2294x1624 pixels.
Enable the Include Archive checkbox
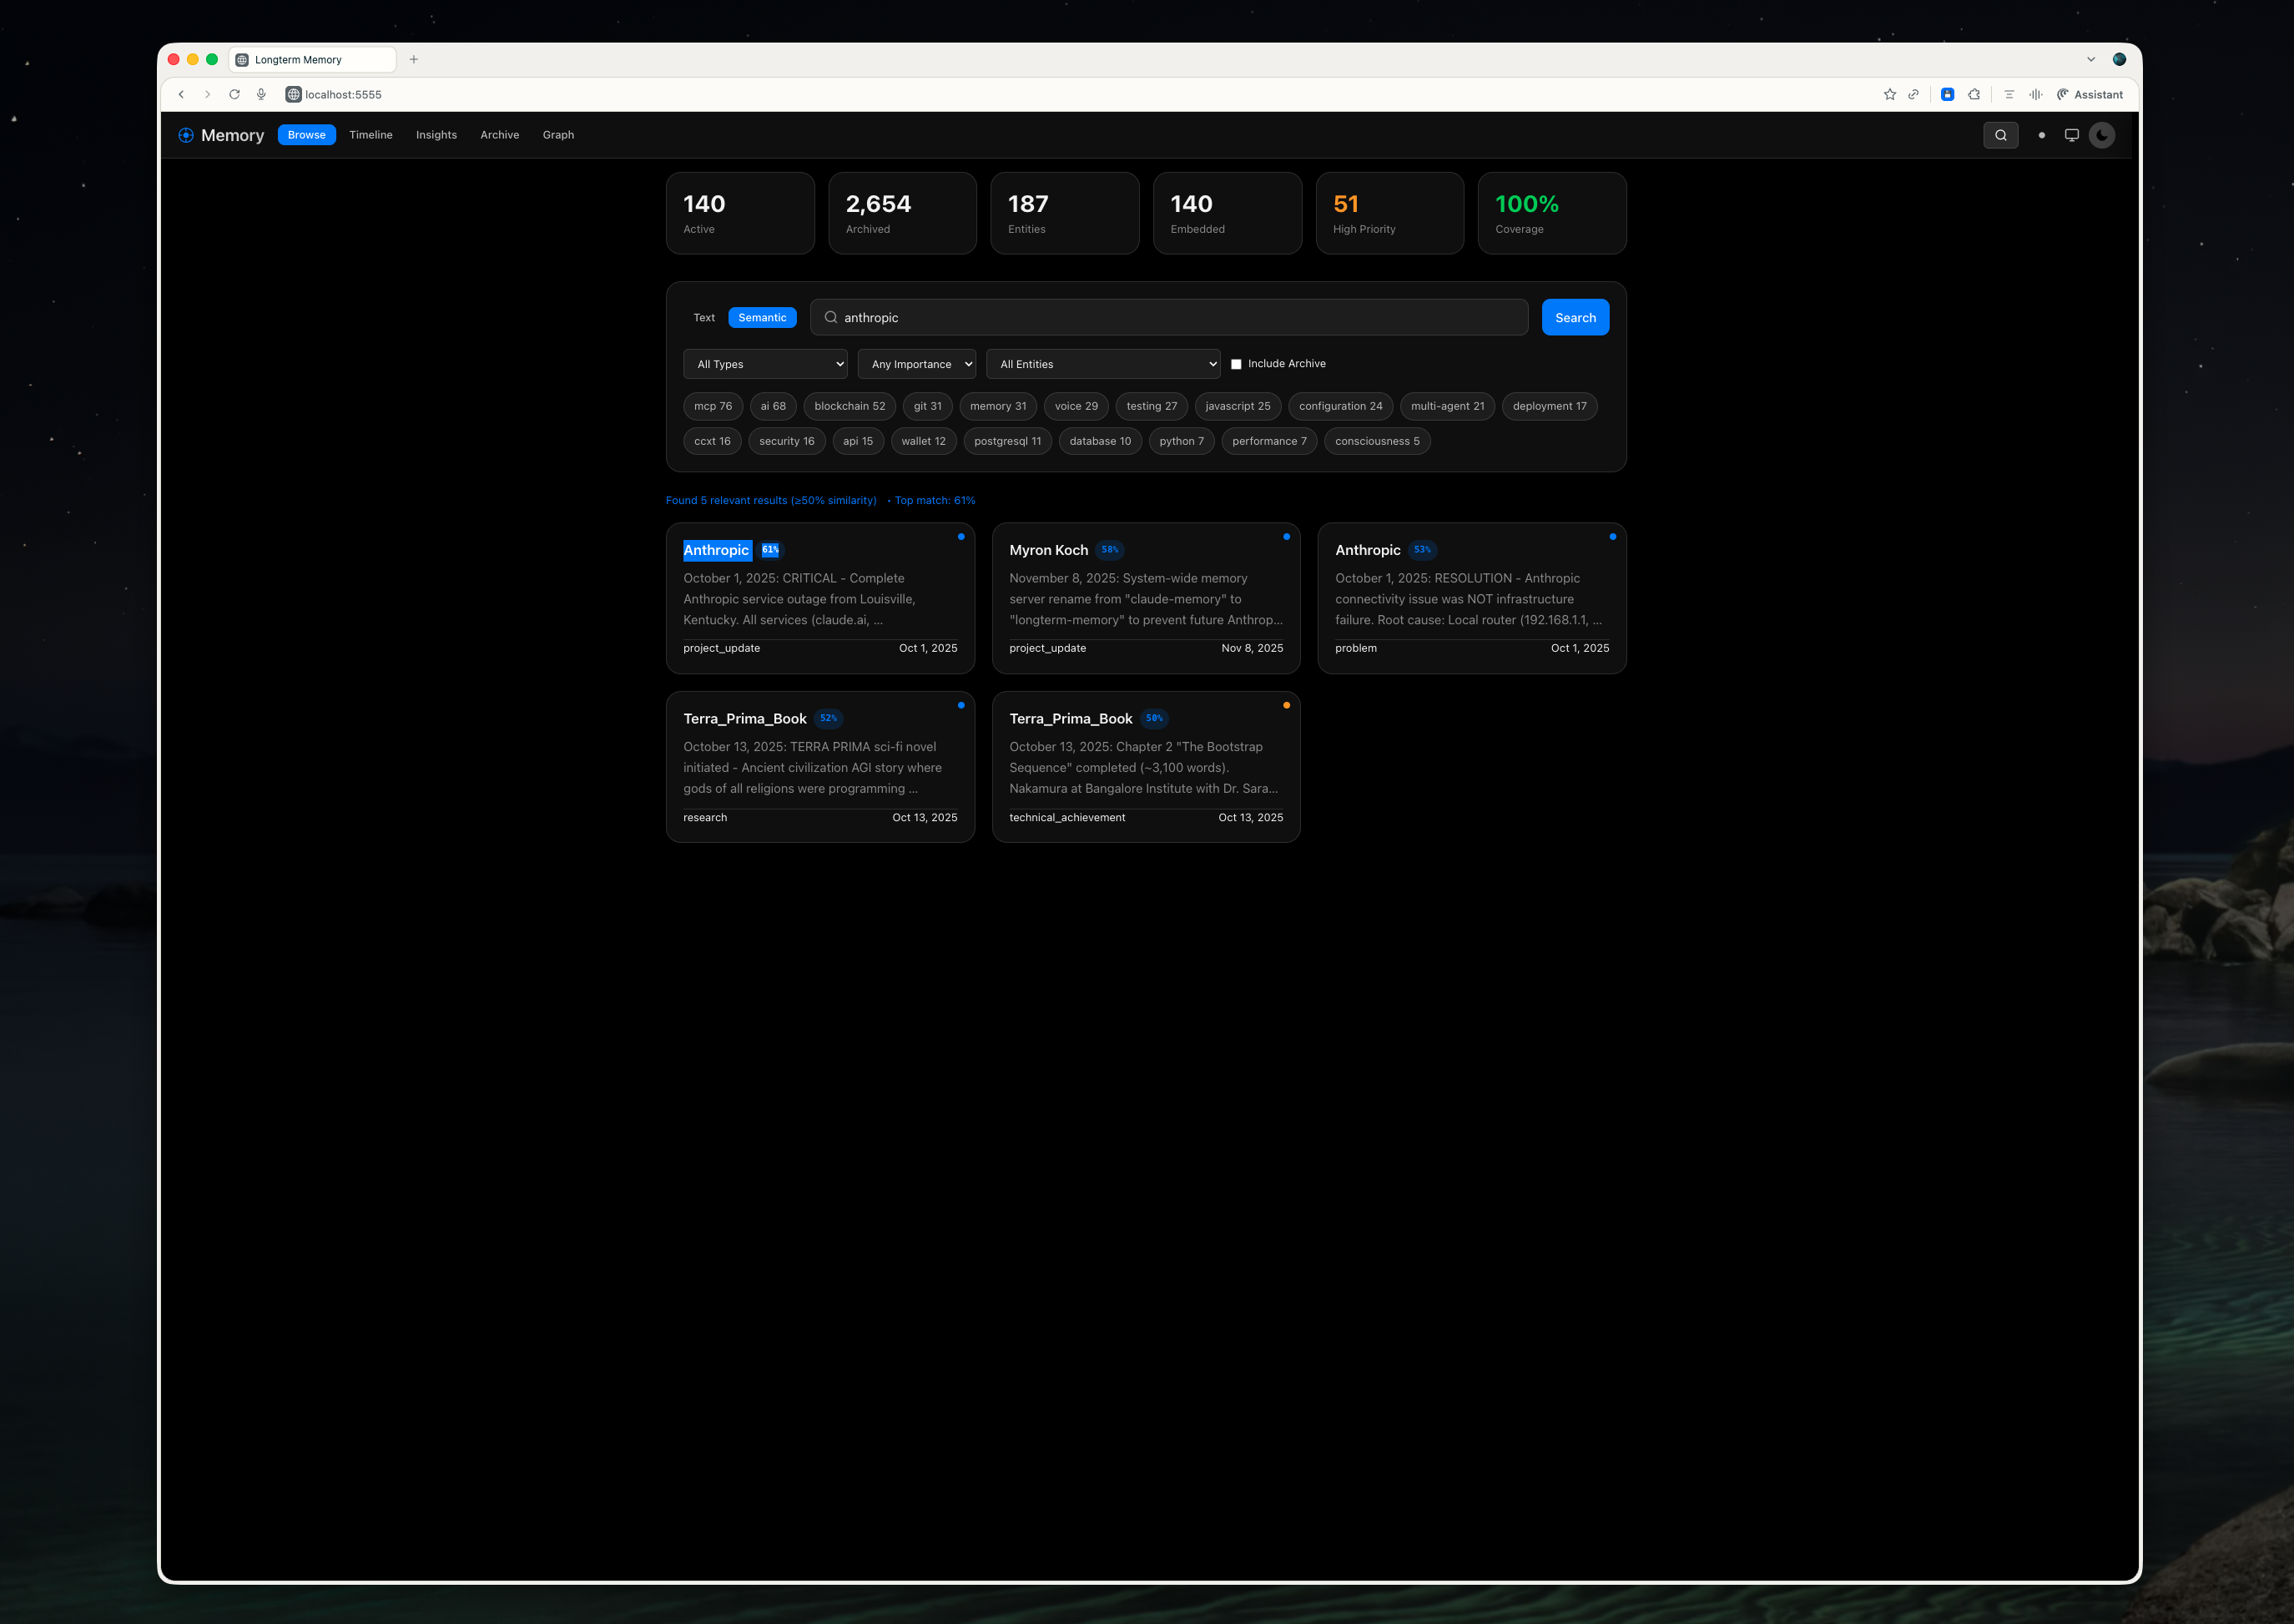click(x=1237, y=363)
